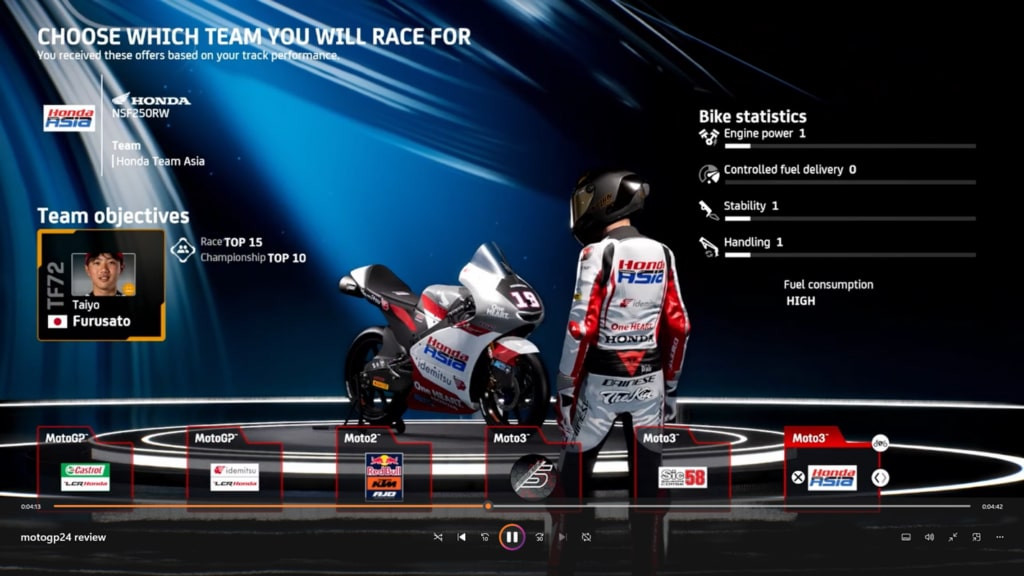
Task: Skip forward 30 seconds
Action: pyautogui.click(x=539, y=537)
